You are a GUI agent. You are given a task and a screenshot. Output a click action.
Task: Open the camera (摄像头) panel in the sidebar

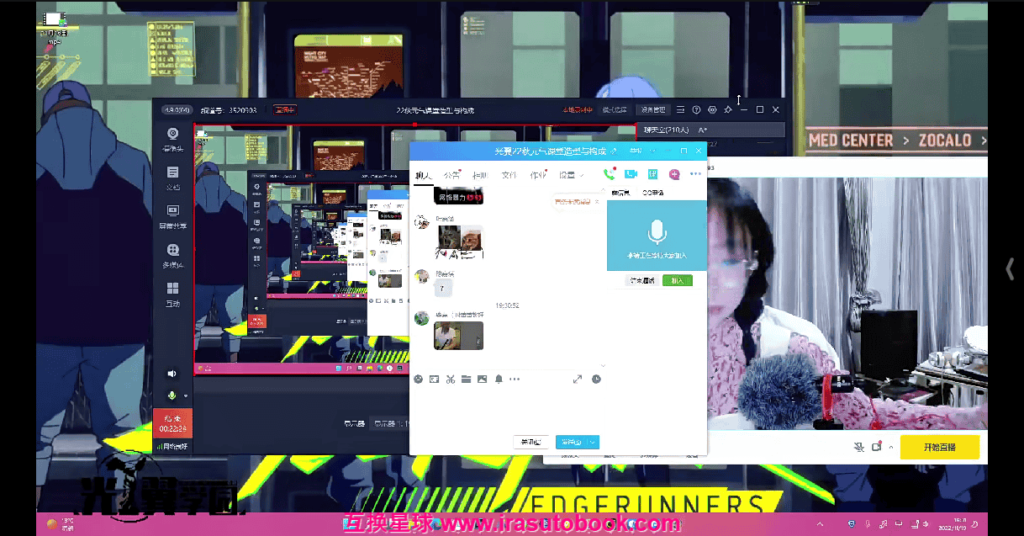tap(172, 139)
